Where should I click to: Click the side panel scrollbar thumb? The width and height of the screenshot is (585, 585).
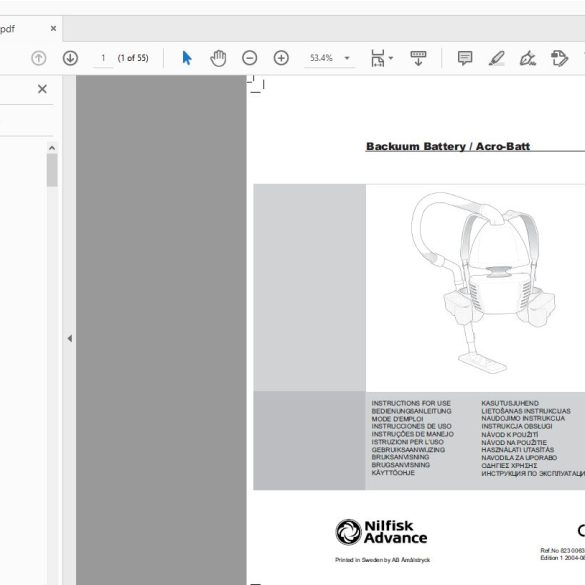[x=52, y=170]
